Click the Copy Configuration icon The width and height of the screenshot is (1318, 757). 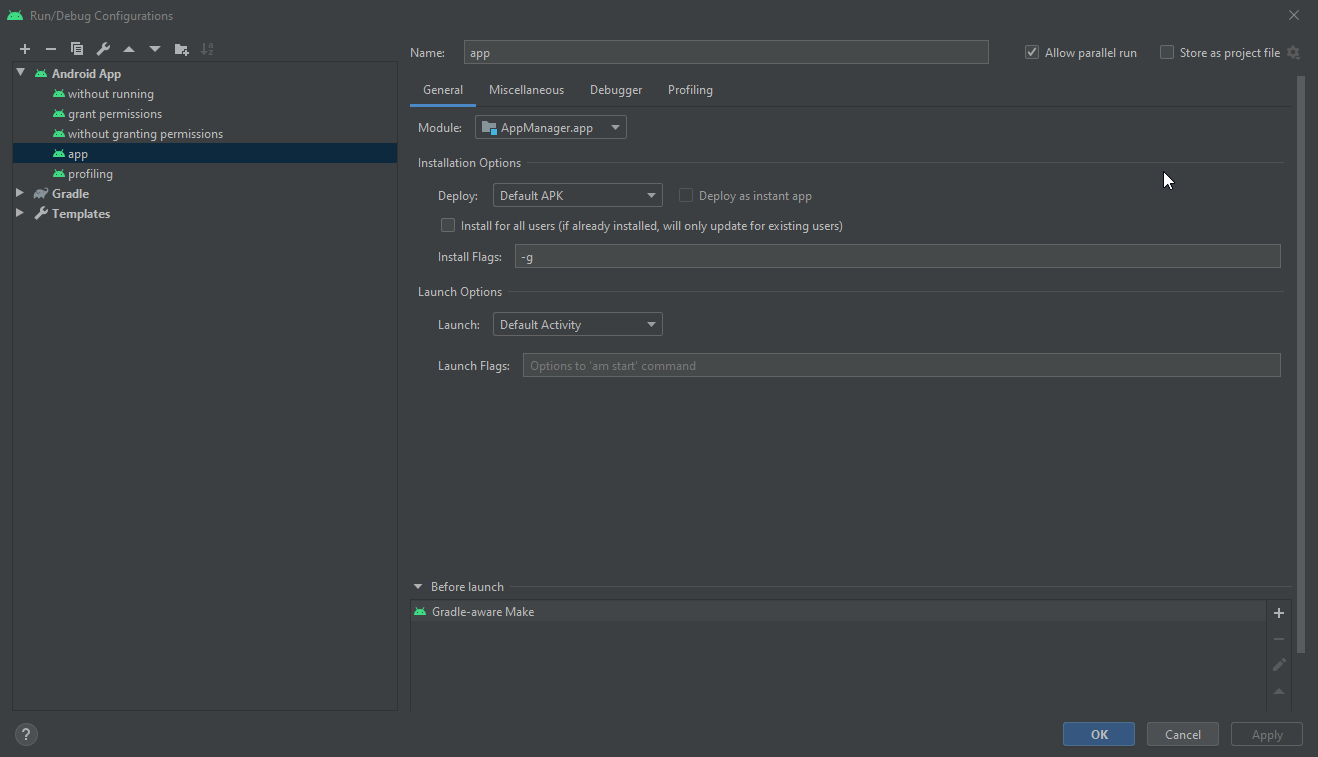click(x=77, y=49)
